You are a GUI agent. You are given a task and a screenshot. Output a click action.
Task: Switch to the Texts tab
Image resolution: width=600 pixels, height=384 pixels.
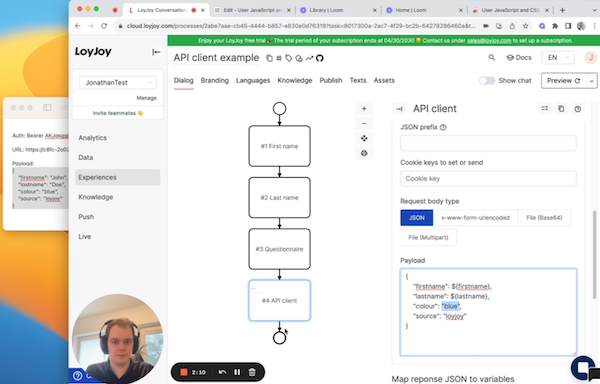click(x=358, y=80)
